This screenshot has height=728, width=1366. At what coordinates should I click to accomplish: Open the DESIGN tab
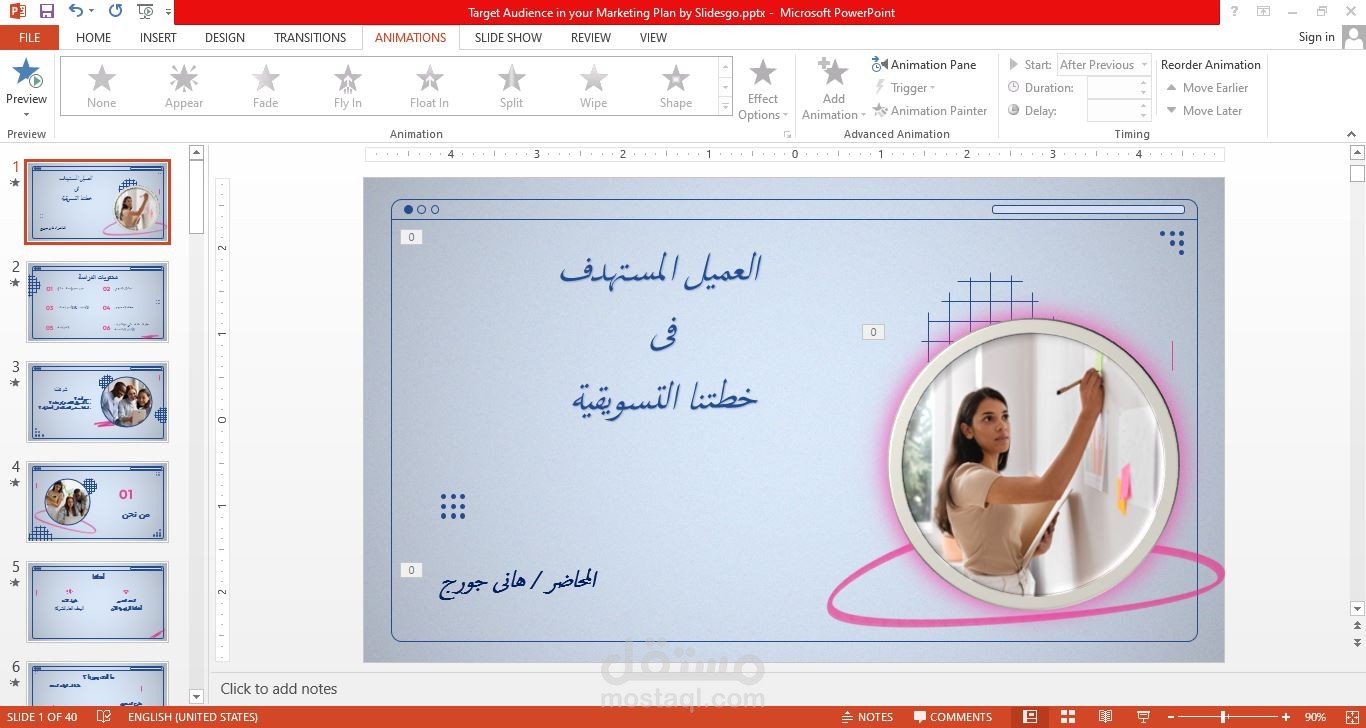225,38
